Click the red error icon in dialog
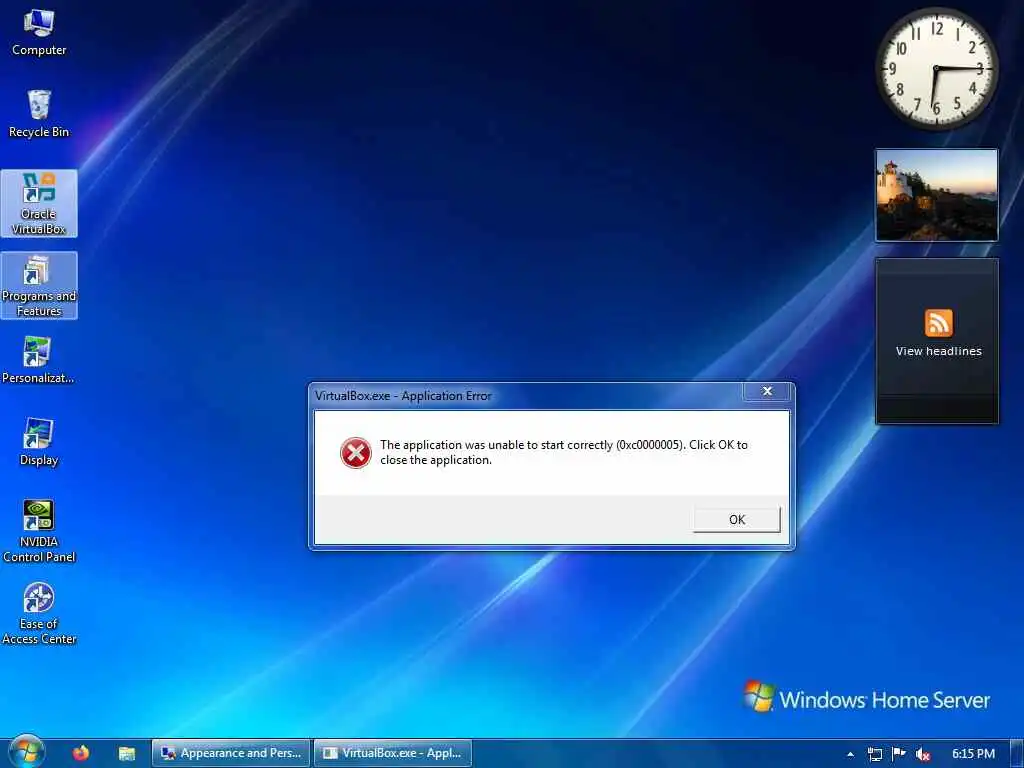 [x=356, y=453]
